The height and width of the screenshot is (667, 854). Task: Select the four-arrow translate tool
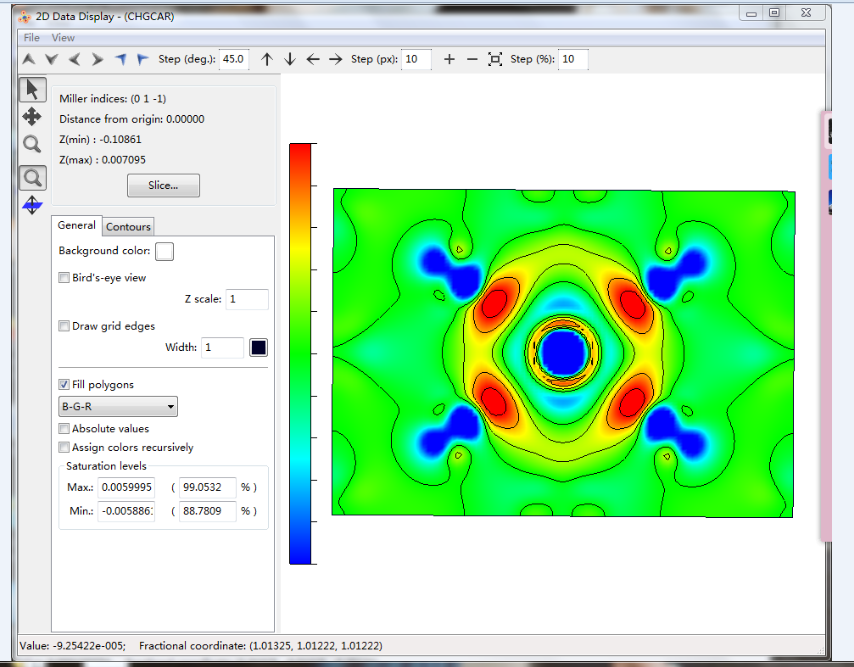point(32,117)
